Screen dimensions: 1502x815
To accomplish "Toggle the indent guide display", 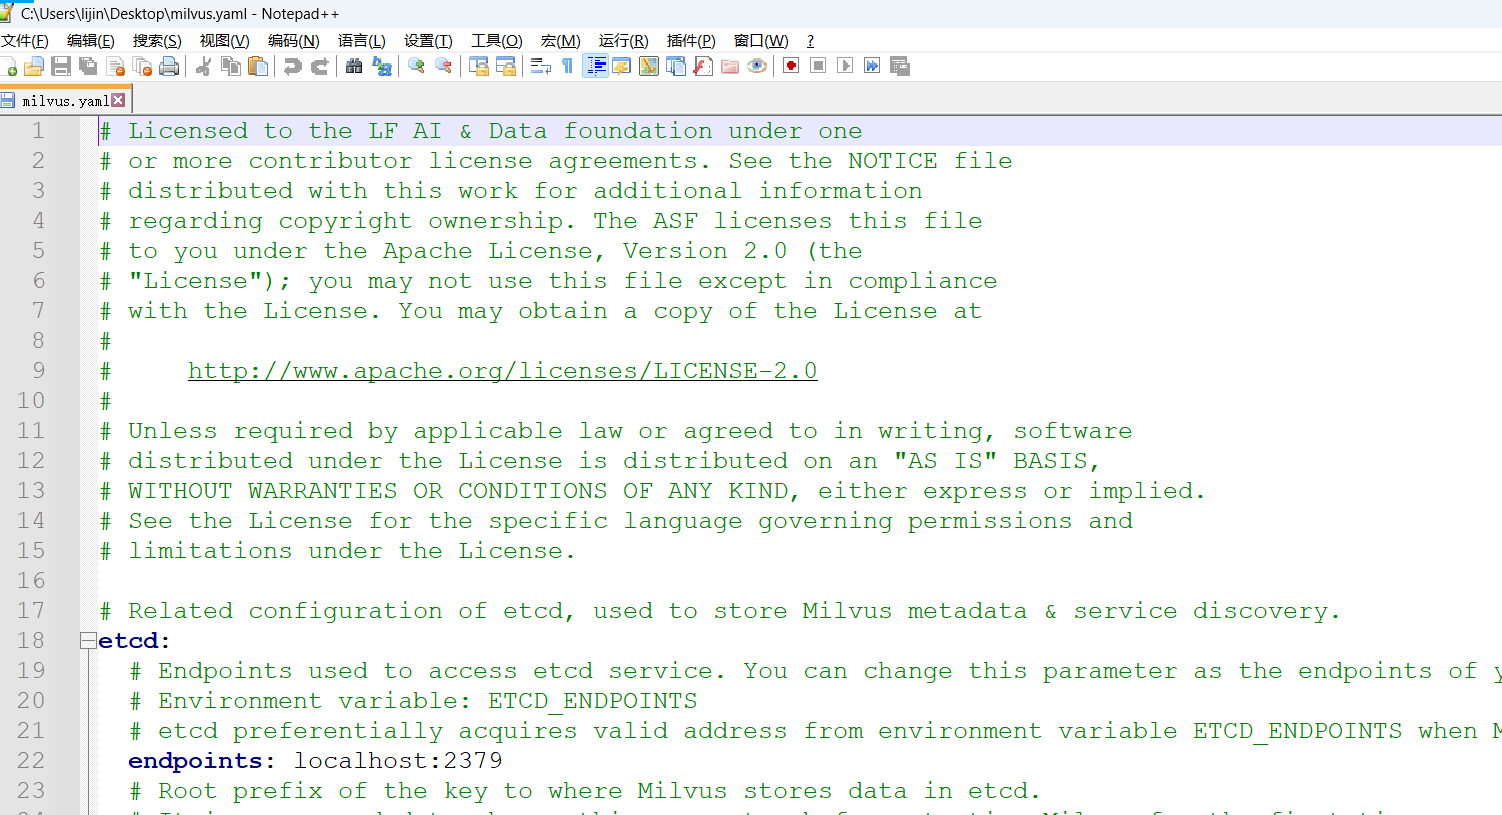I will [x=596, y=66].
